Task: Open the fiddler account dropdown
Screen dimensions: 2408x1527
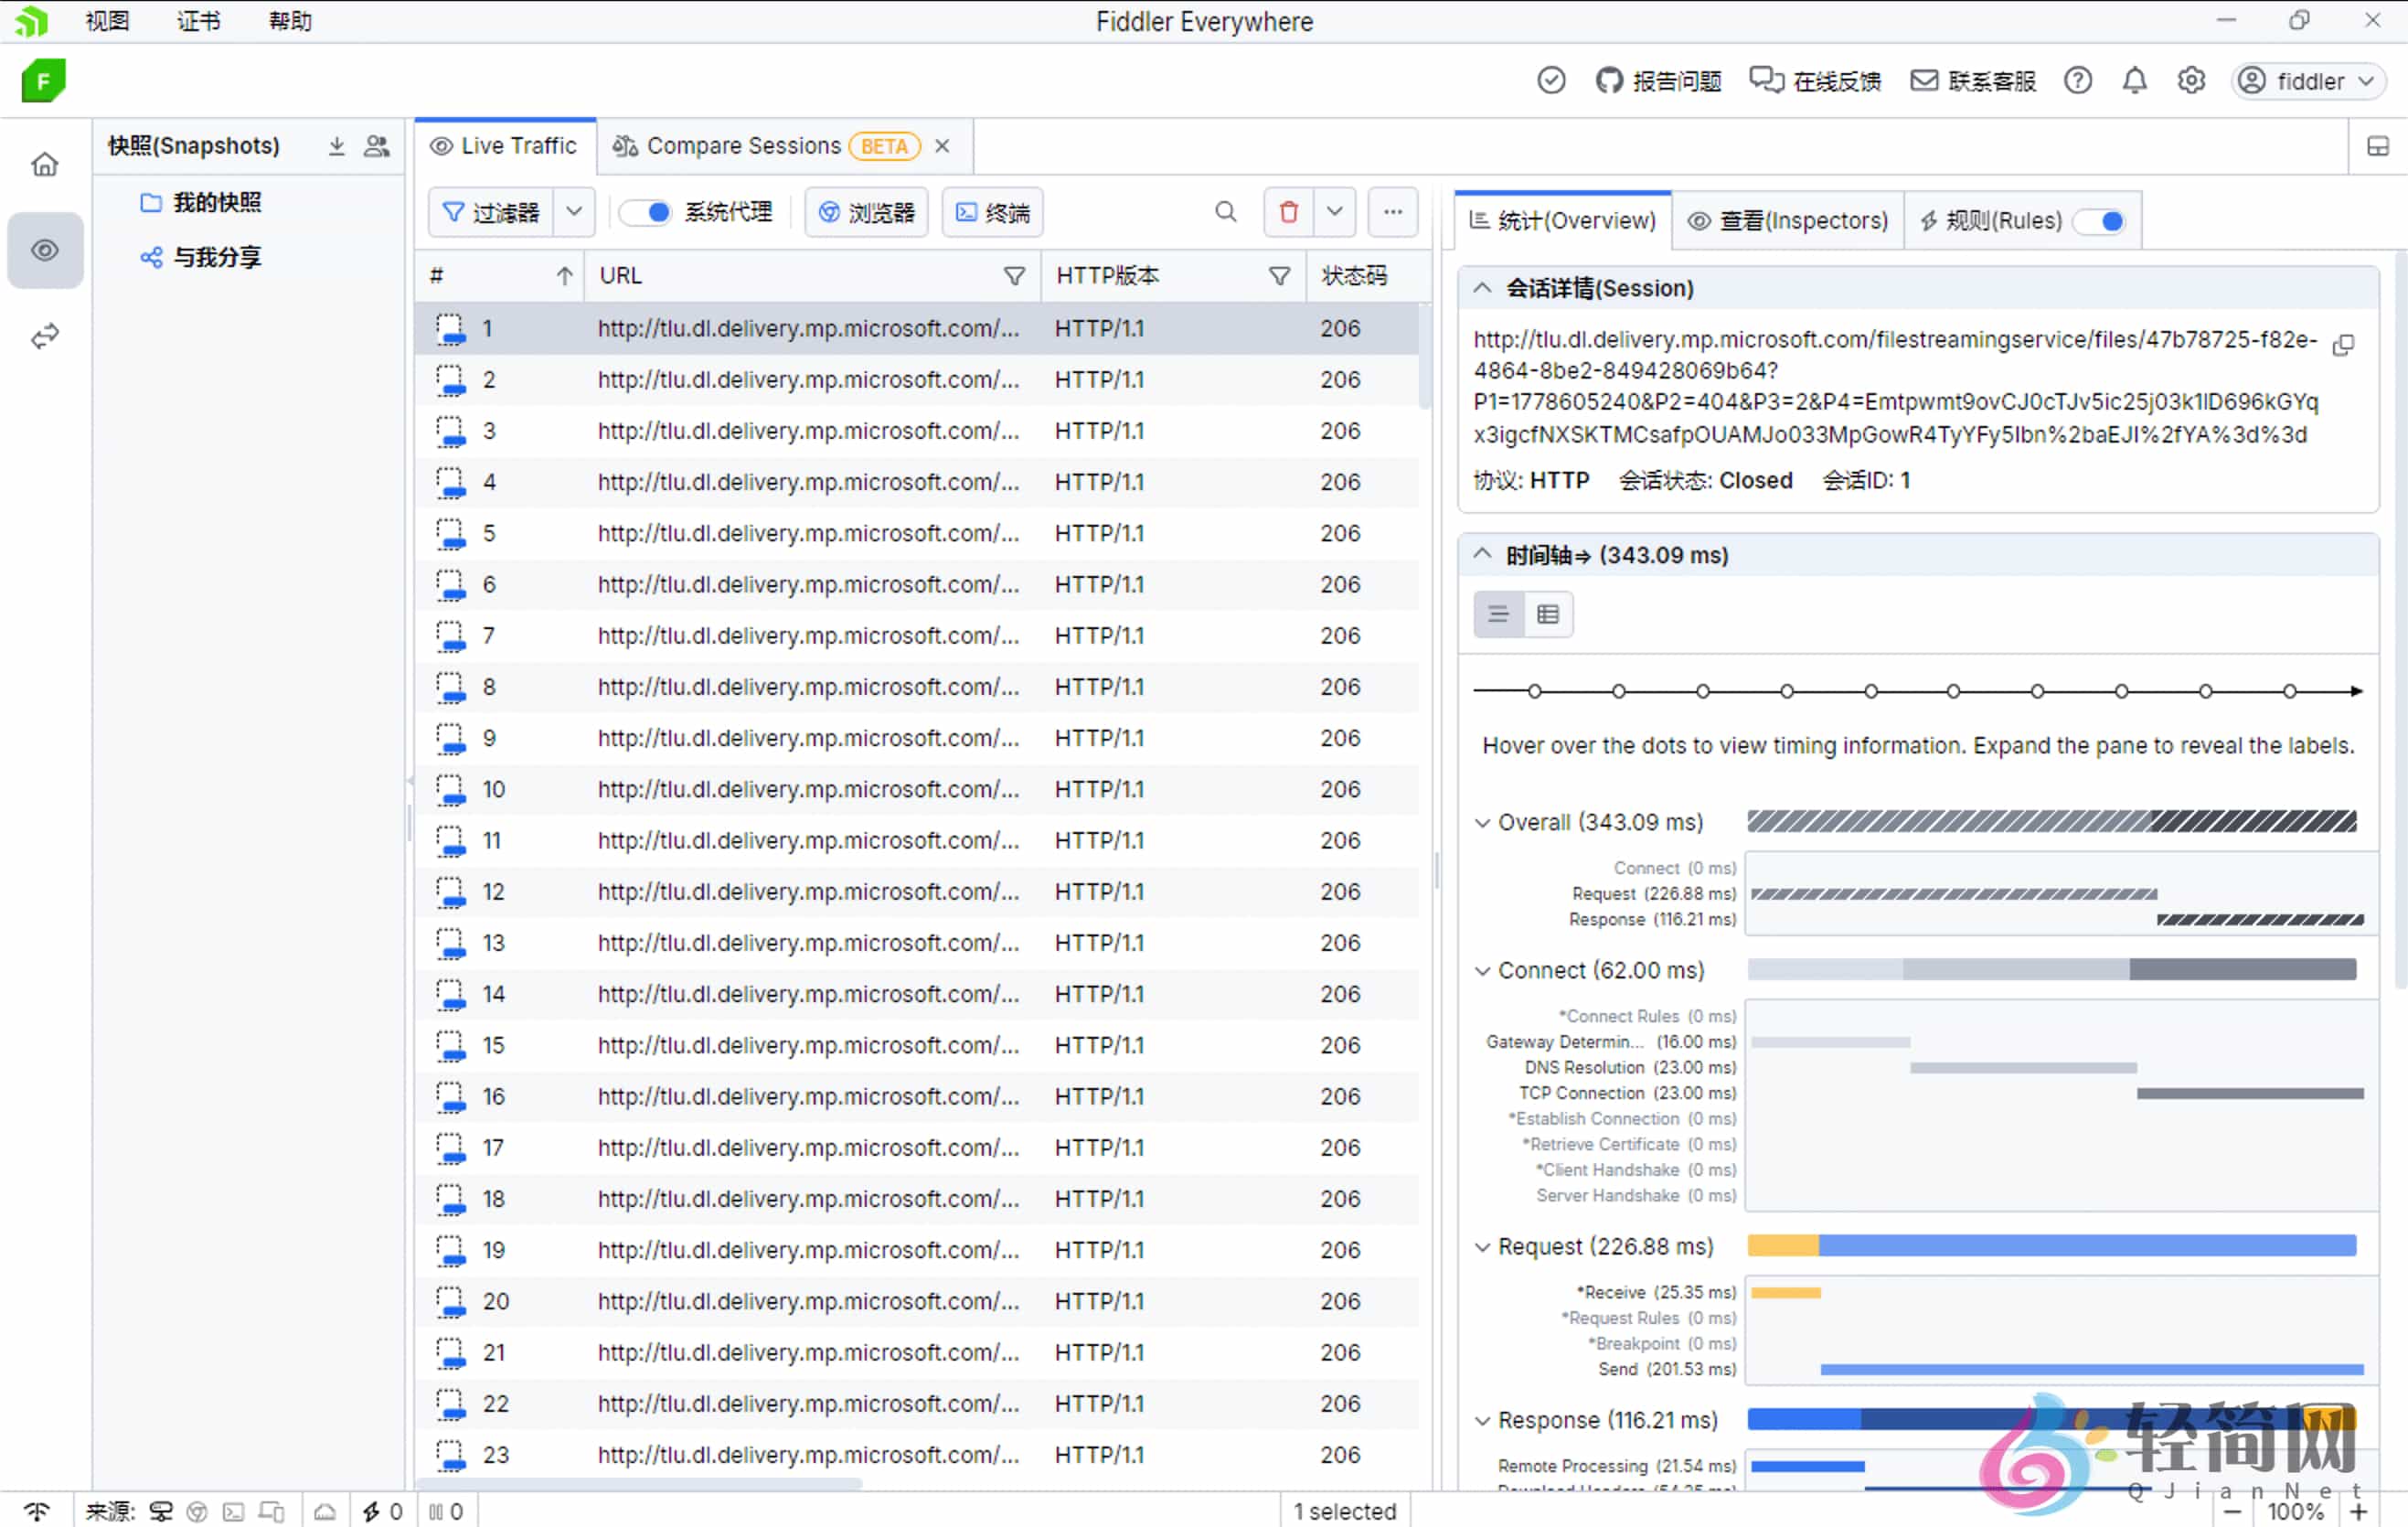Action: 2309,81
